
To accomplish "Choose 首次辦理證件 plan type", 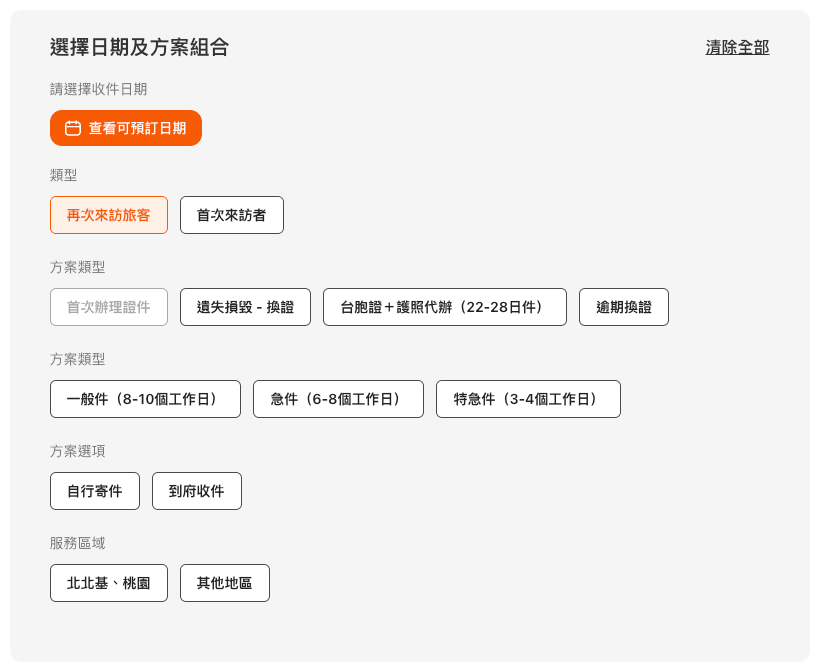I will (x=109, y=307).
